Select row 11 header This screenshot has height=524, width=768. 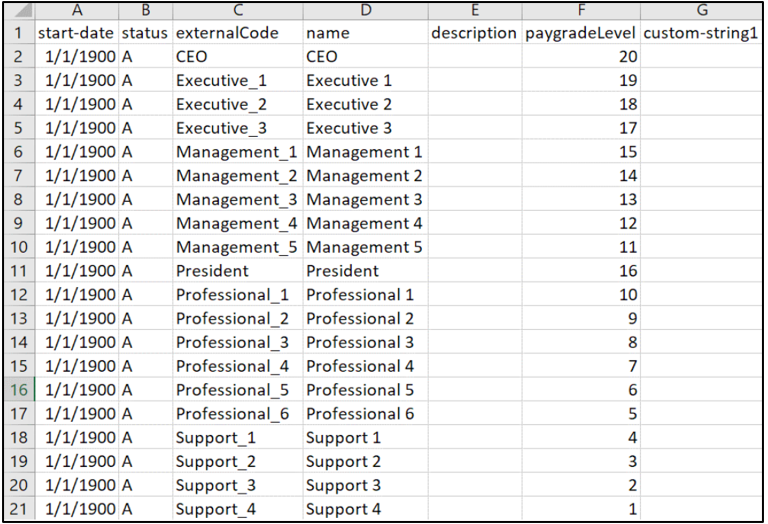20,271
